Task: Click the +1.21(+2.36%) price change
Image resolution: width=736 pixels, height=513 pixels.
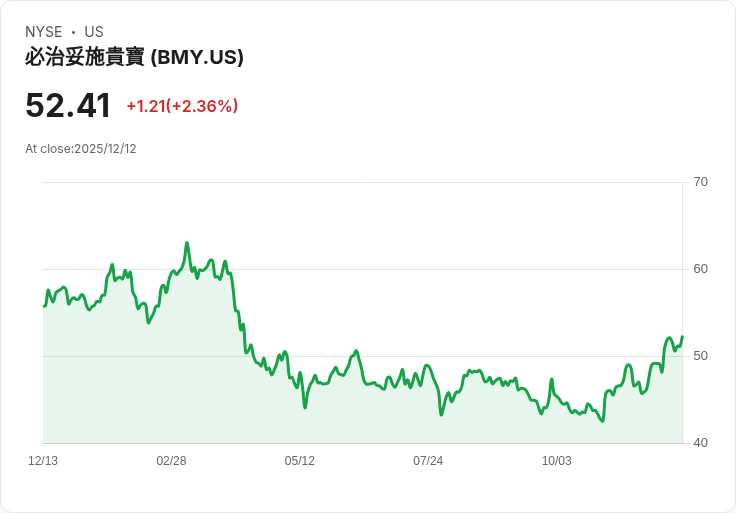Action: tap(182, 106)
